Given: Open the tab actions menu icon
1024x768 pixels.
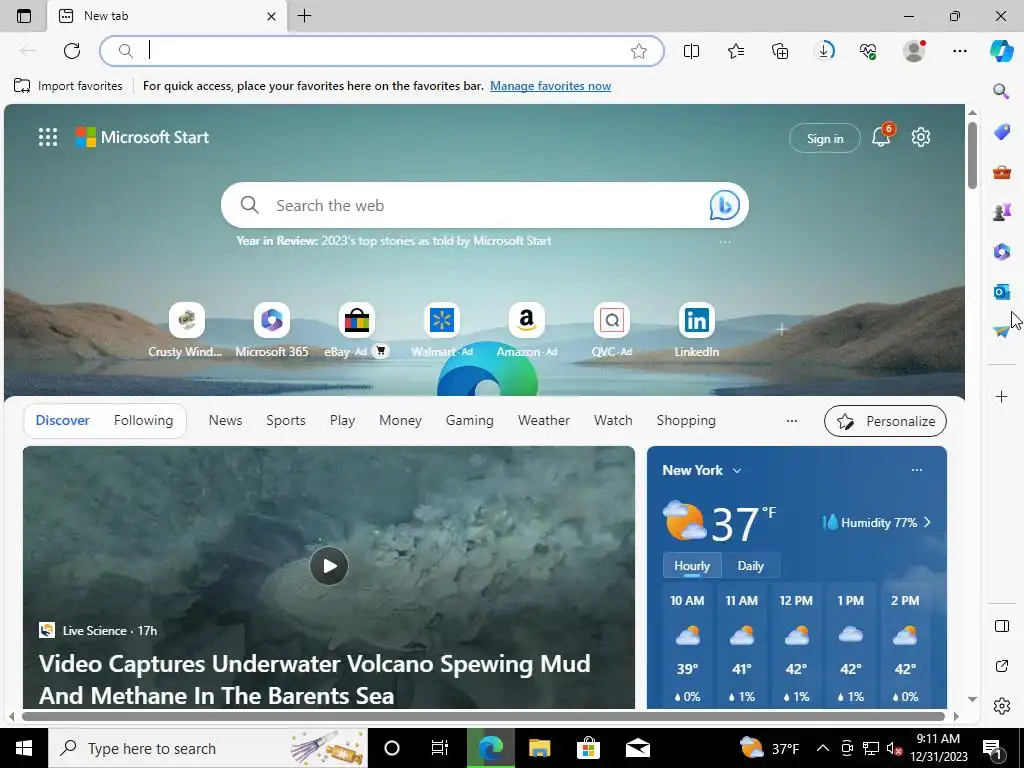Looking at the screenshot, I should [24, 16].
